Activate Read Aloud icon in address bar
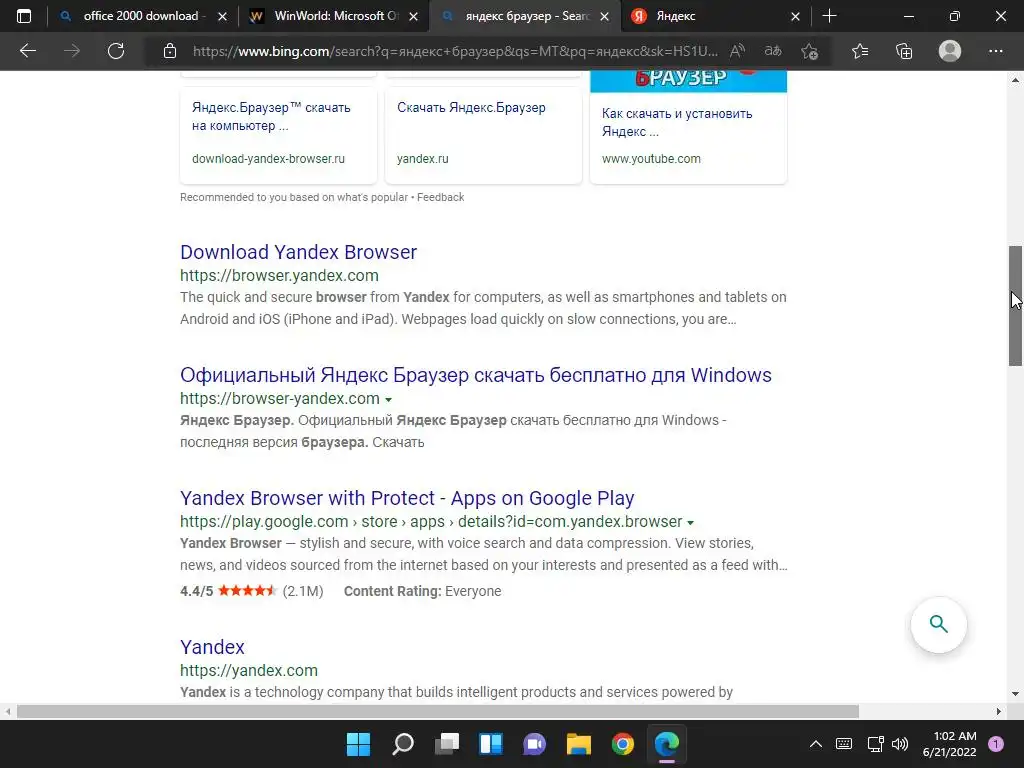 click(x=737, y=51)
